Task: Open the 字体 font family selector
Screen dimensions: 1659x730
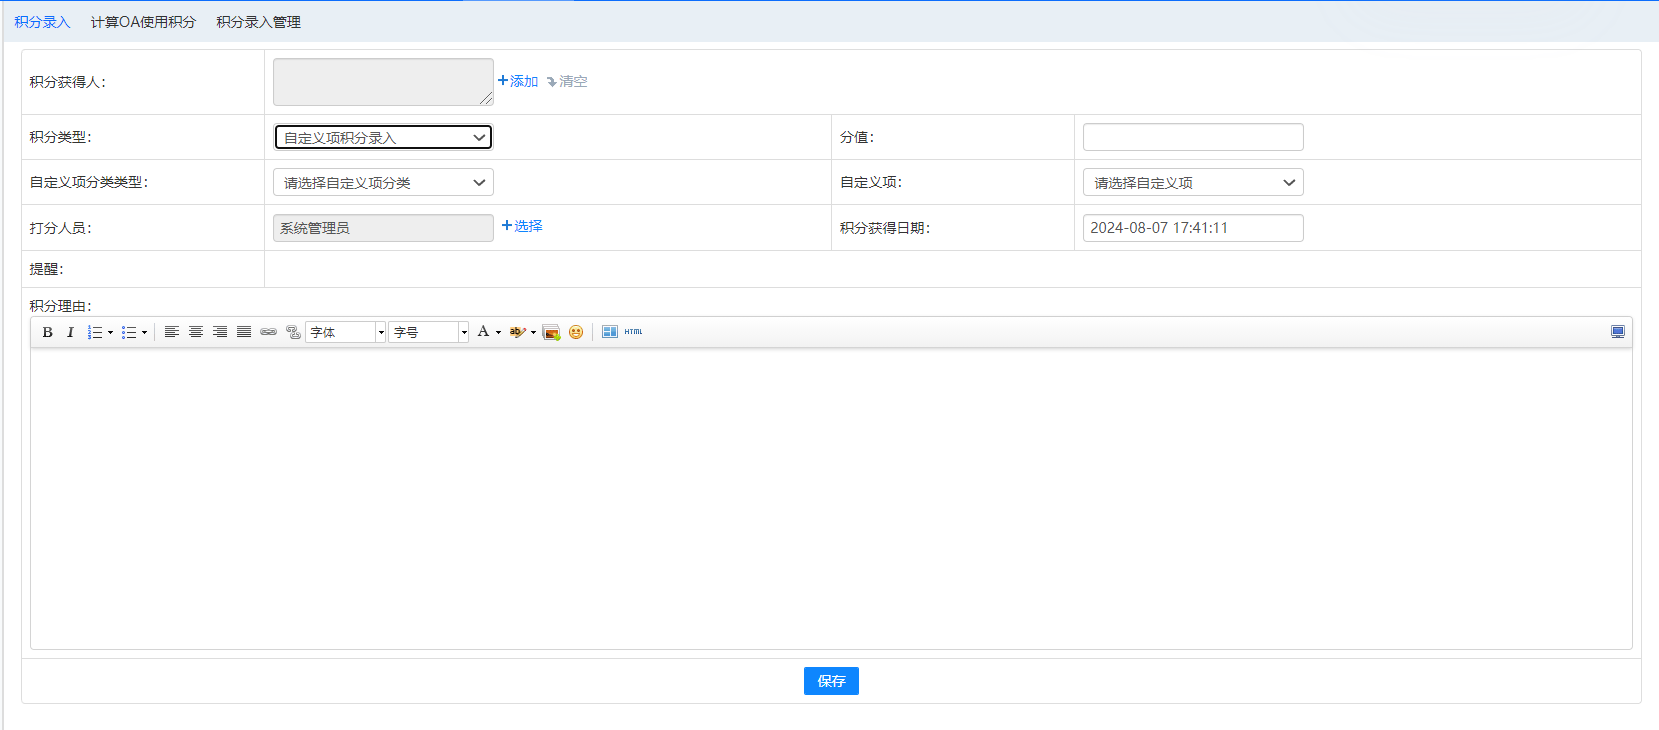Action: 346,332
